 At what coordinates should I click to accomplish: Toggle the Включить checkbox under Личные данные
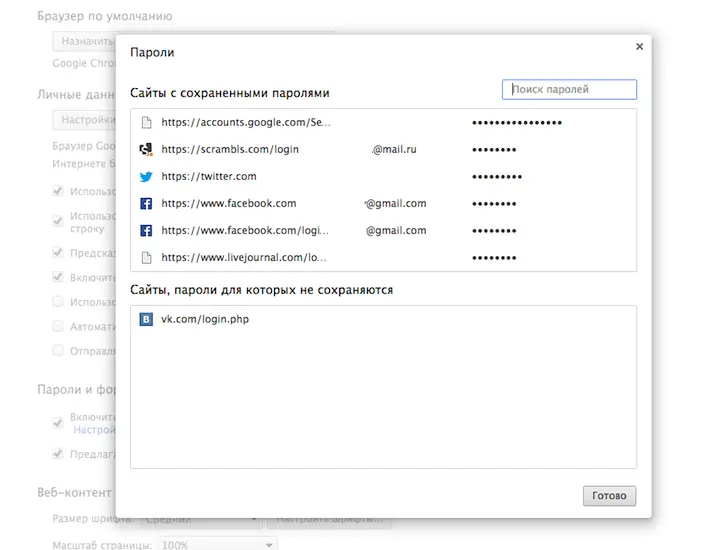58,277
